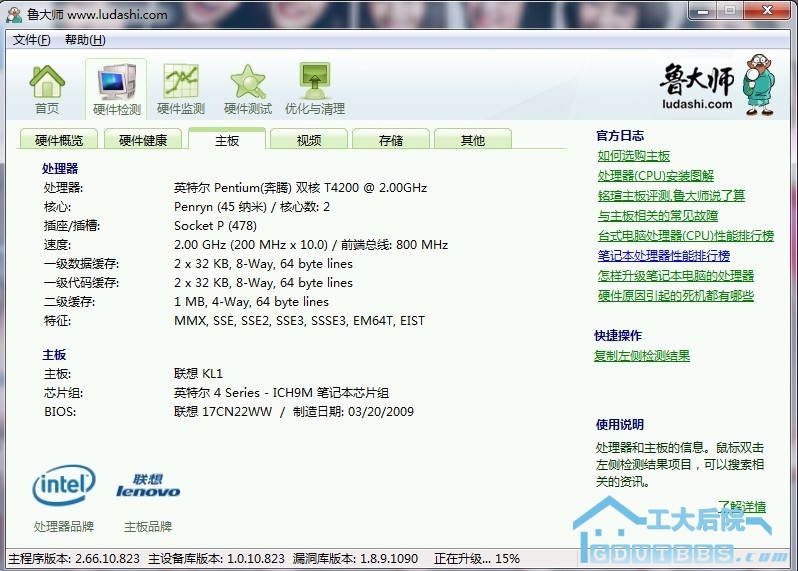Close the 鲁大师 window
798x571 pixels.
coord(768,11)
